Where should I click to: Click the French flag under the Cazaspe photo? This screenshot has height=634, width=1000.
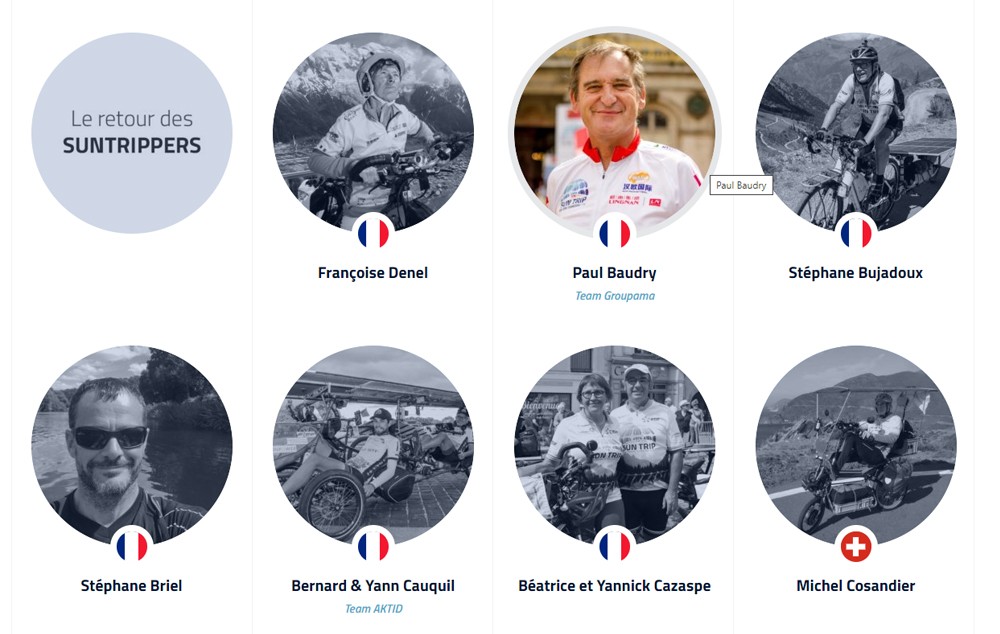614,546
